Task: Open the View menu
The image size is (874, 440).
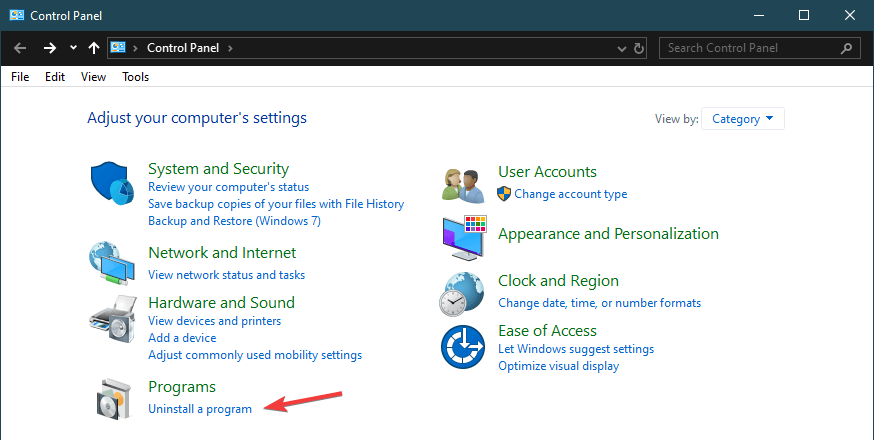Action: point(93,77)
